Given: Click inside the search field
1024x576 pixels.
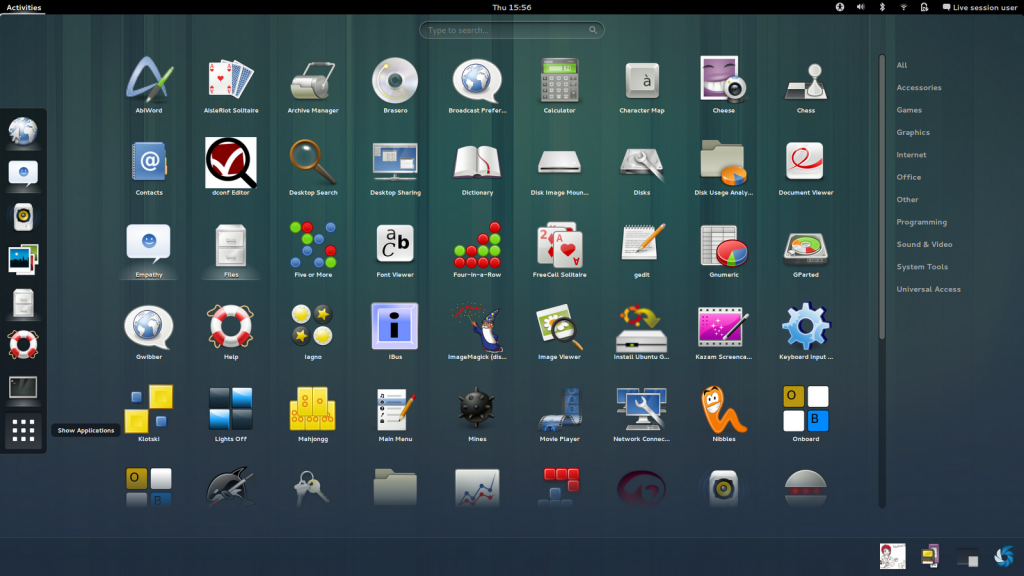Looking at the screenshot, I should coord(511,29).
